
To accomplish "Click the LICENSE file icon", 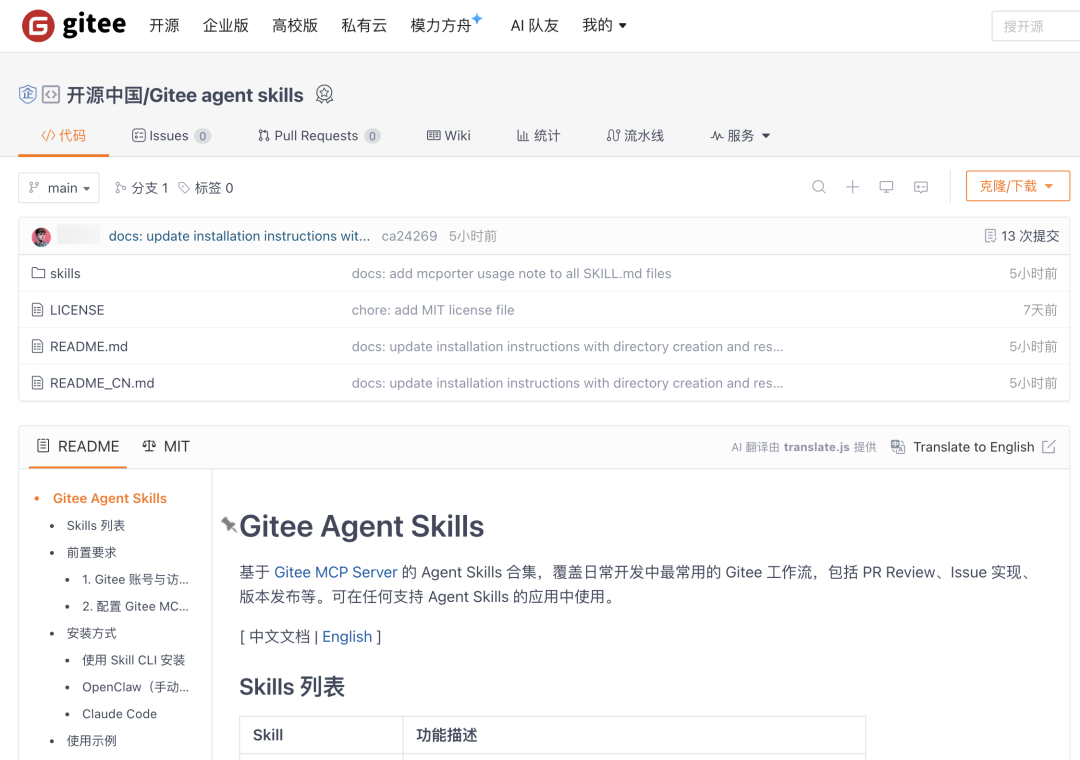I will 38,310.
